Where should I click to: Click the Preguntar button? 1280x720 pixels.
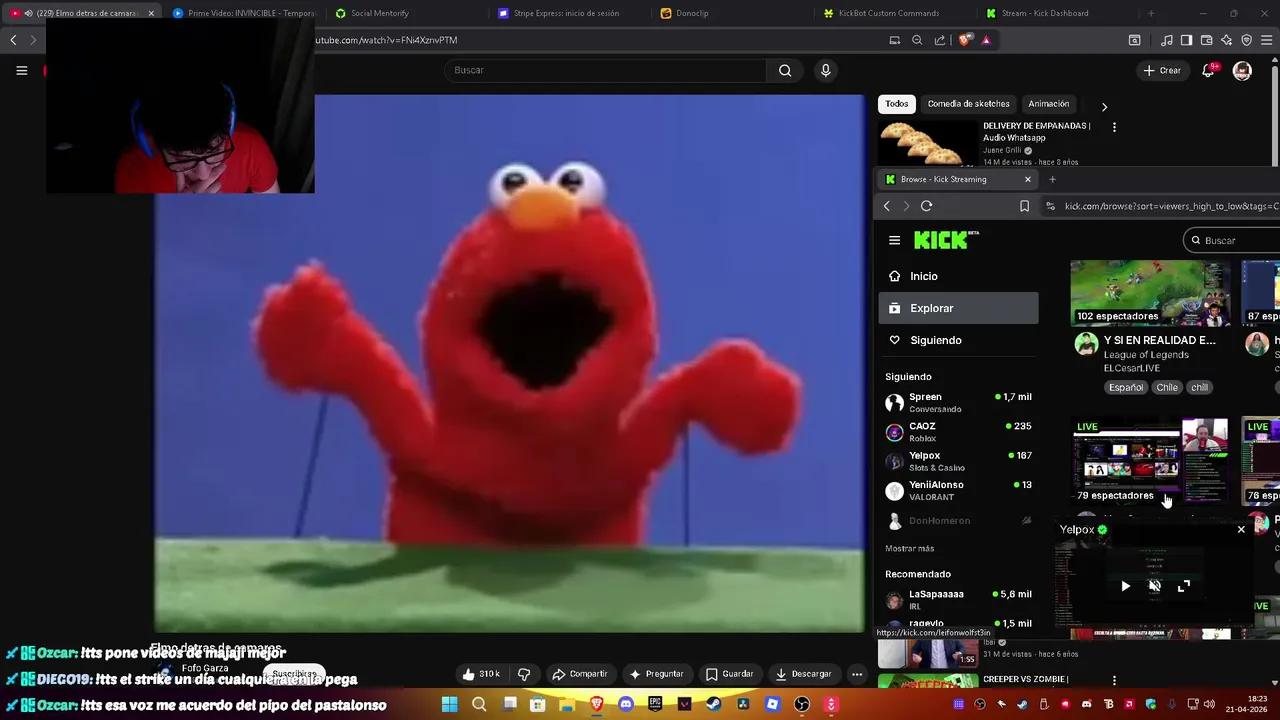(656, 674)
